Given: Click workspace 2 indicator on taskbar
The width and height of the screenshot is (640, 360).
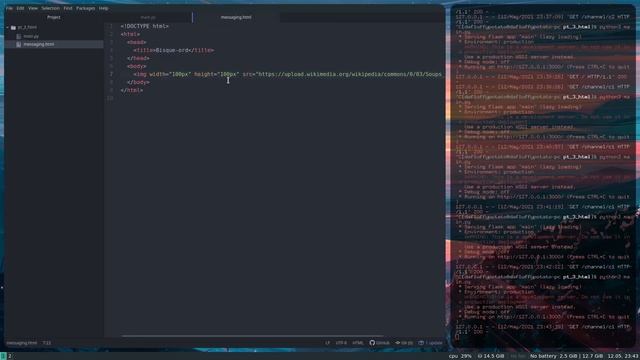Looking at the screenshot, I should click(x=10, y=356).
